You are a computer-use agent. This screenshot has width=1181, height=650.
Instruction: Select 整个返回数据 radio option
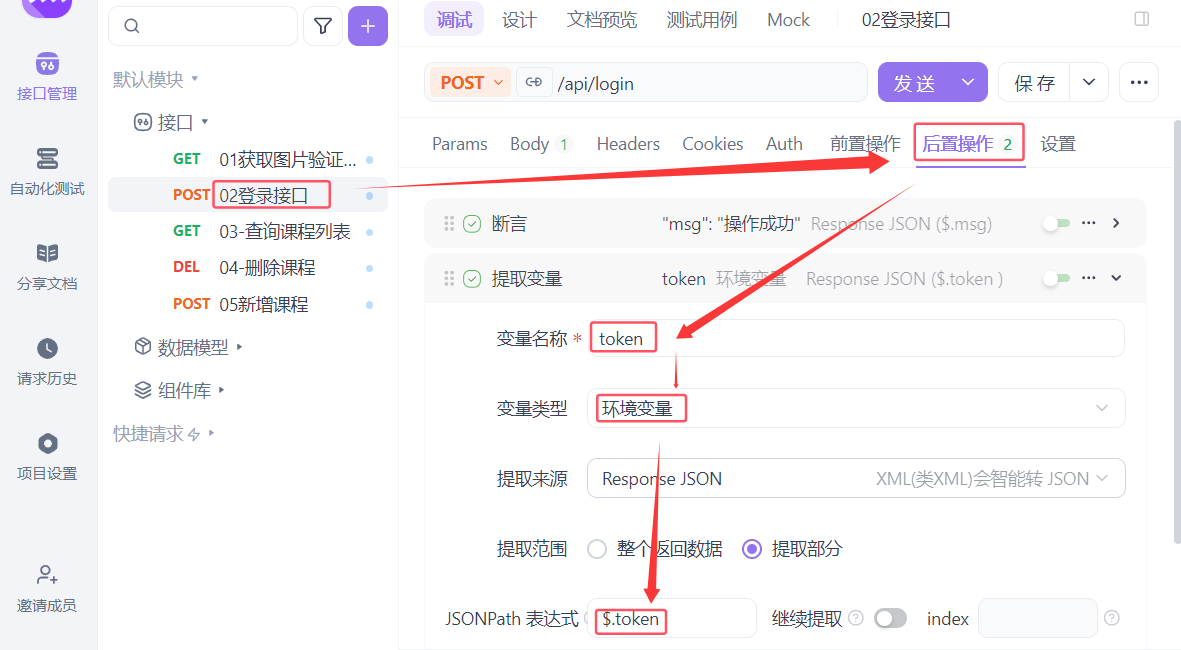click(597, 549)
